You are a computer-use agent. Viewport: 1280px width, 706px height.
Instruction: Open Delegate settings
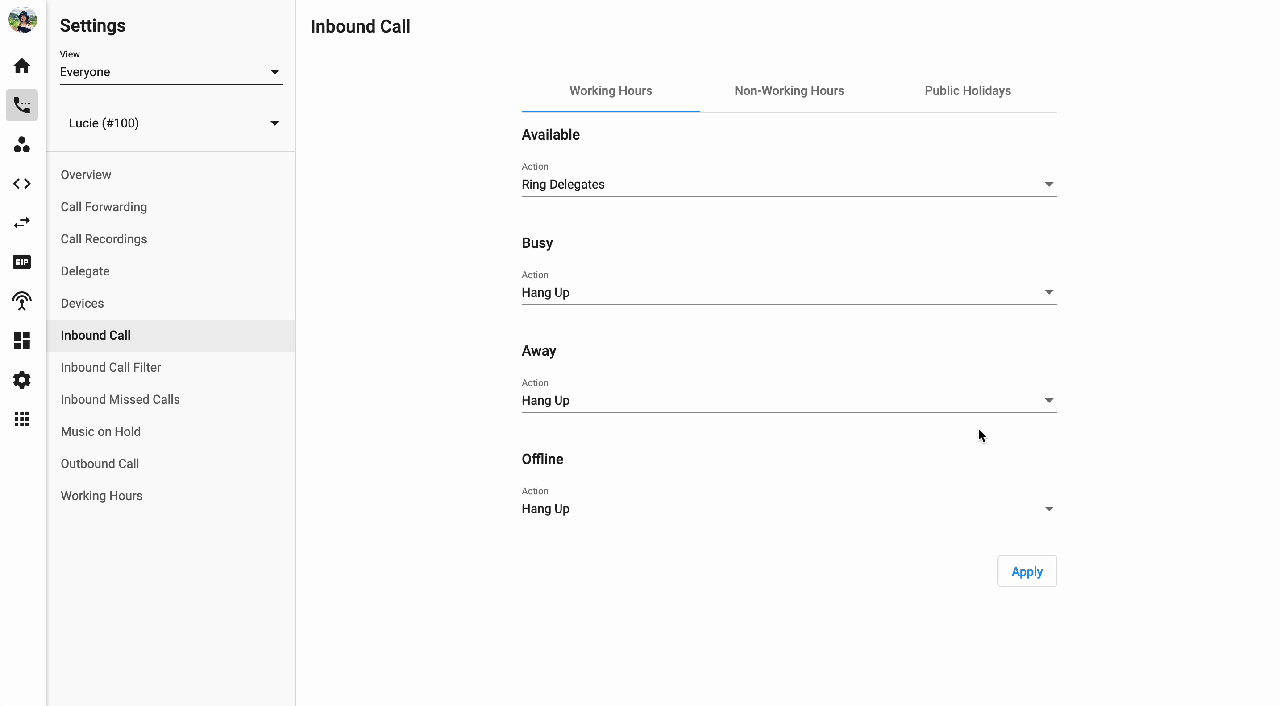(x=171, y=271)
